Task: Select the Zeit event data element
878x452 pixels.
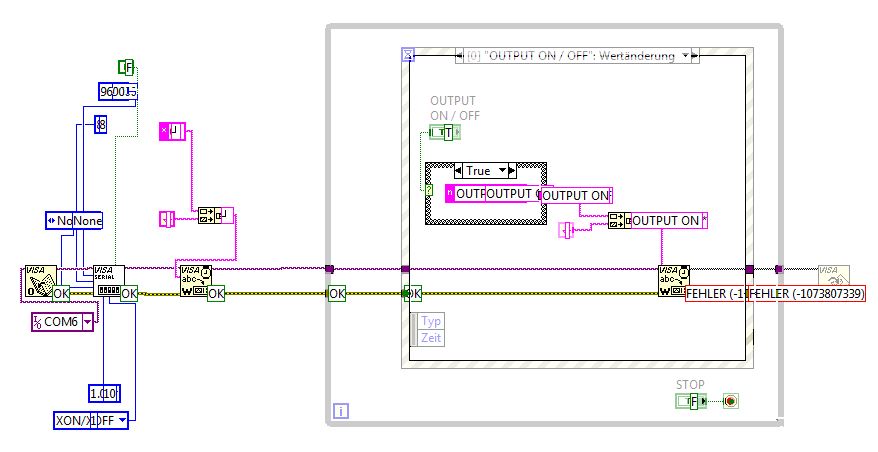Action: pos(431,338)
